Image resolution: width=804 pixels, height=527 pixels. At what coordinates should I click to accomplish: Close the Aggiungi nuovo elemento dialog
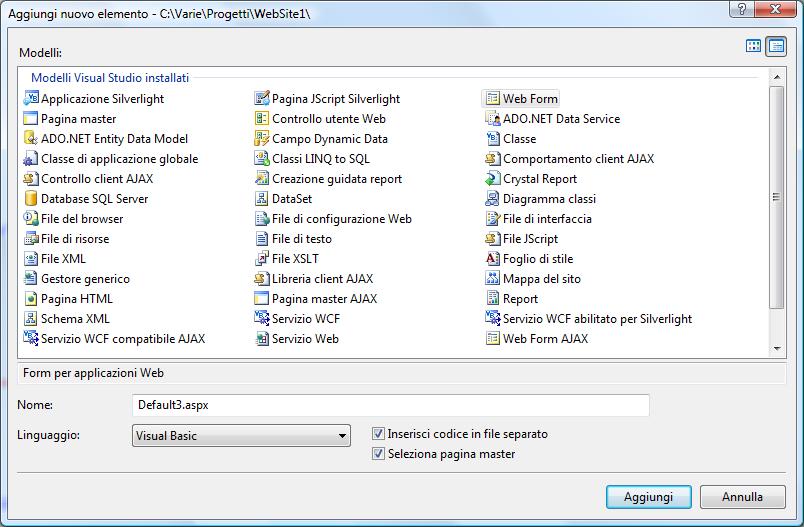pyautogui.click(x=776, y=8)
